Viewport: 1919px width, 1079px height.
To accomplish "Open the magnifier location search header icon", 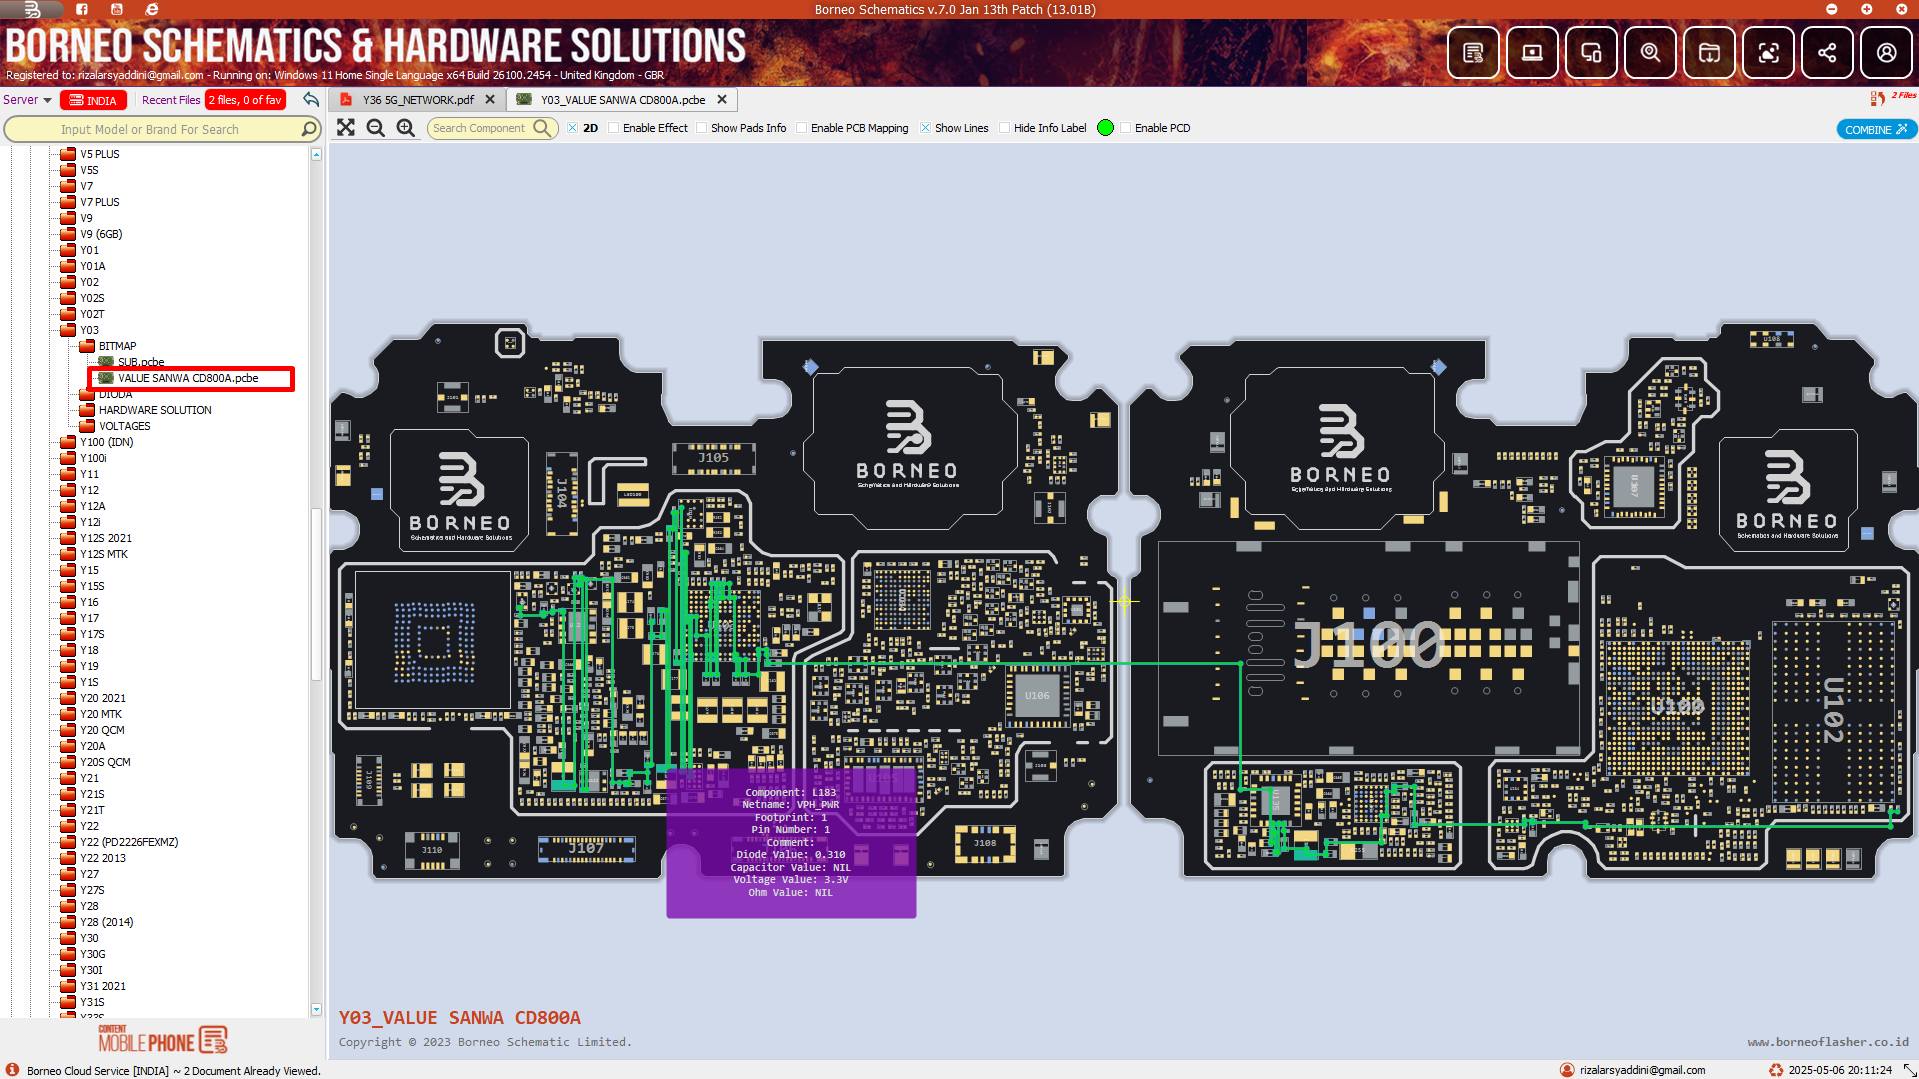I will pos(1650,52).
